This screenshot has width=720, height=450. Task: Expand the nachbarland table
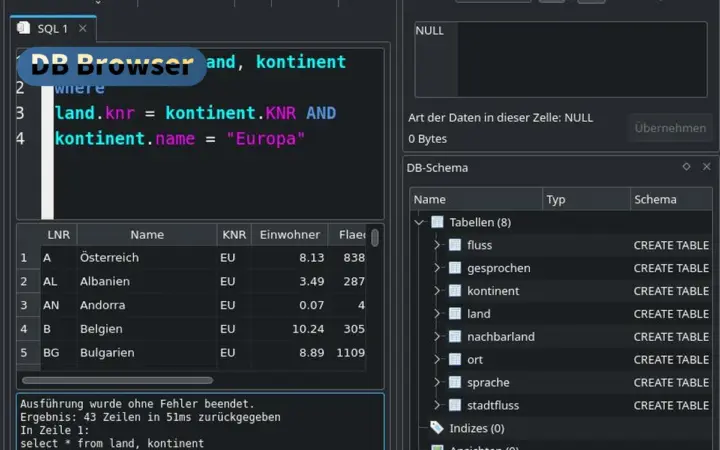click(438, 337)
